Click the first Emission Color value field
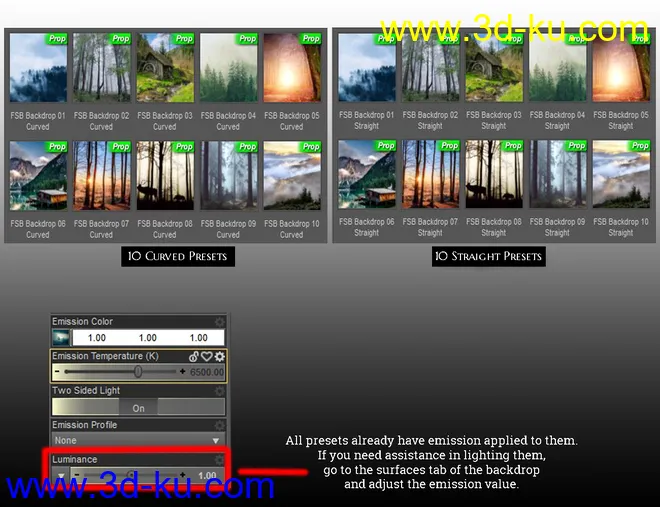Viewport: 660px width, 507px height. point(96,338)
